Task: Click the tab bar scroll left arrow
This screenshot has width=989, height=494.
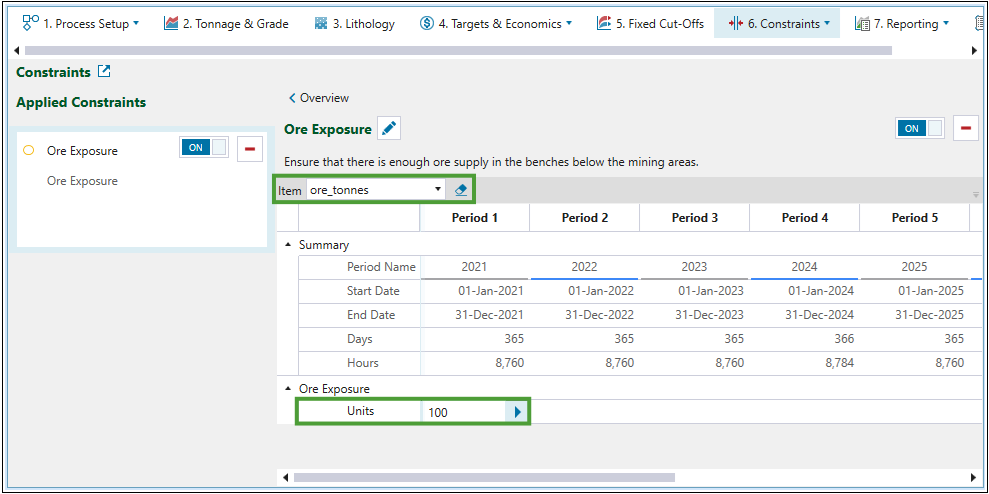Action: pyautogui.click(x=16, y=50)
